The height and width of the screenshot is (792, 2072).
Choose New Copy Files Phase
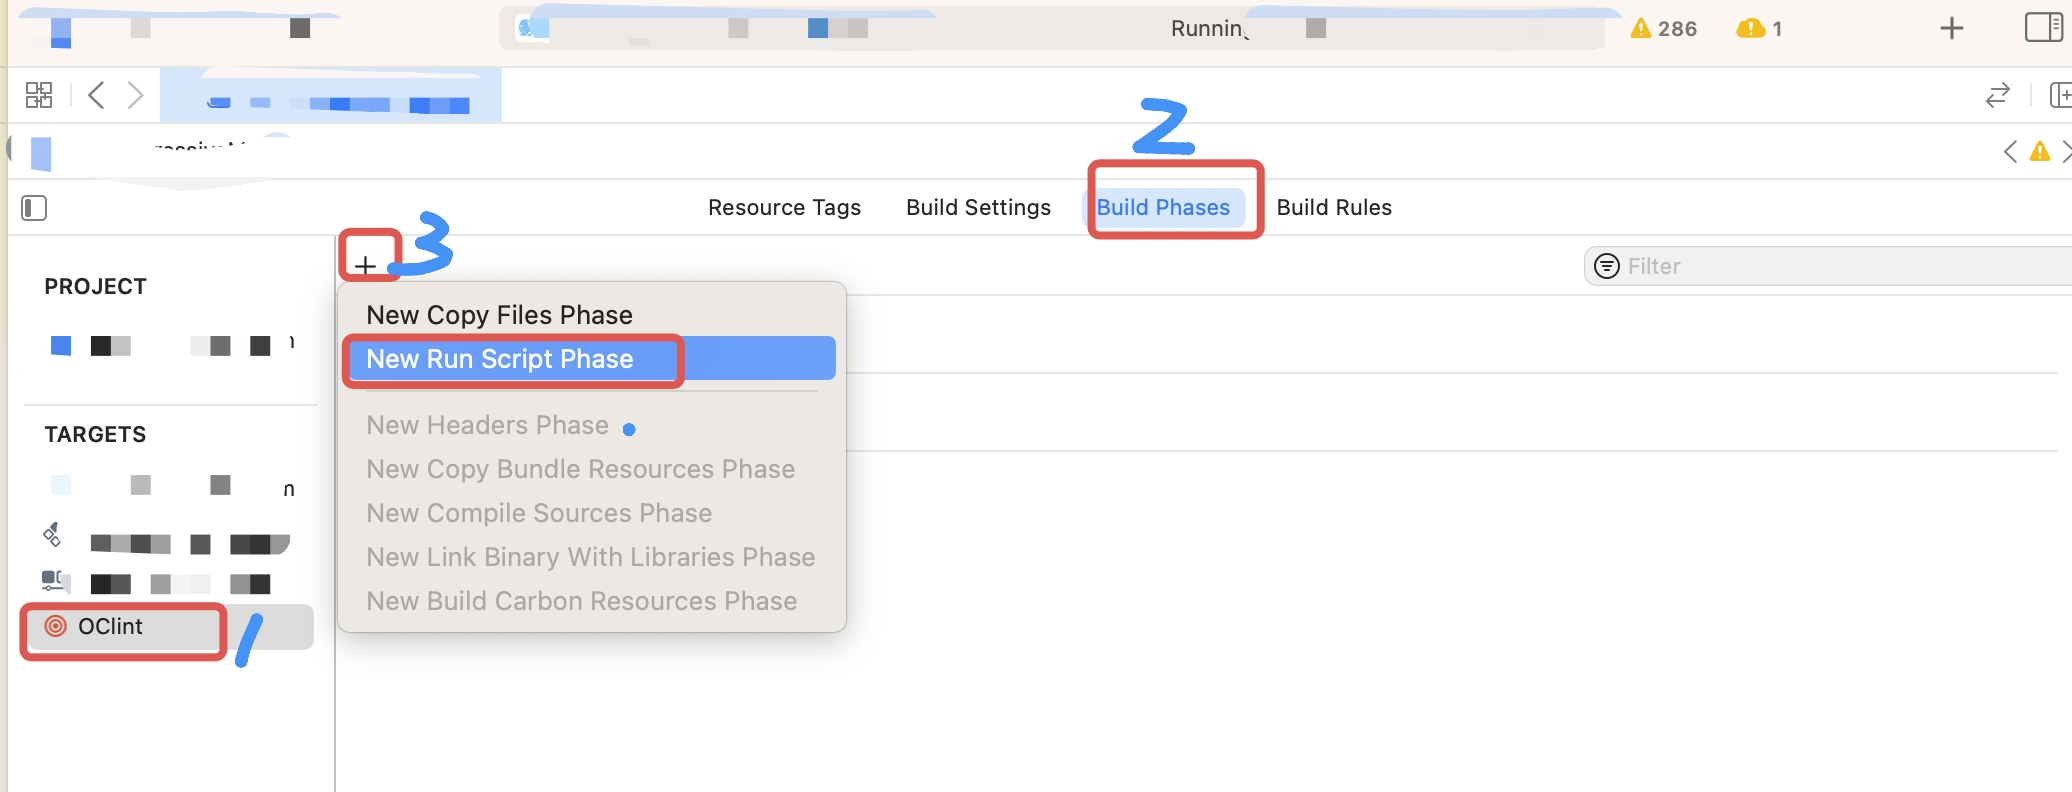point(500,315)
